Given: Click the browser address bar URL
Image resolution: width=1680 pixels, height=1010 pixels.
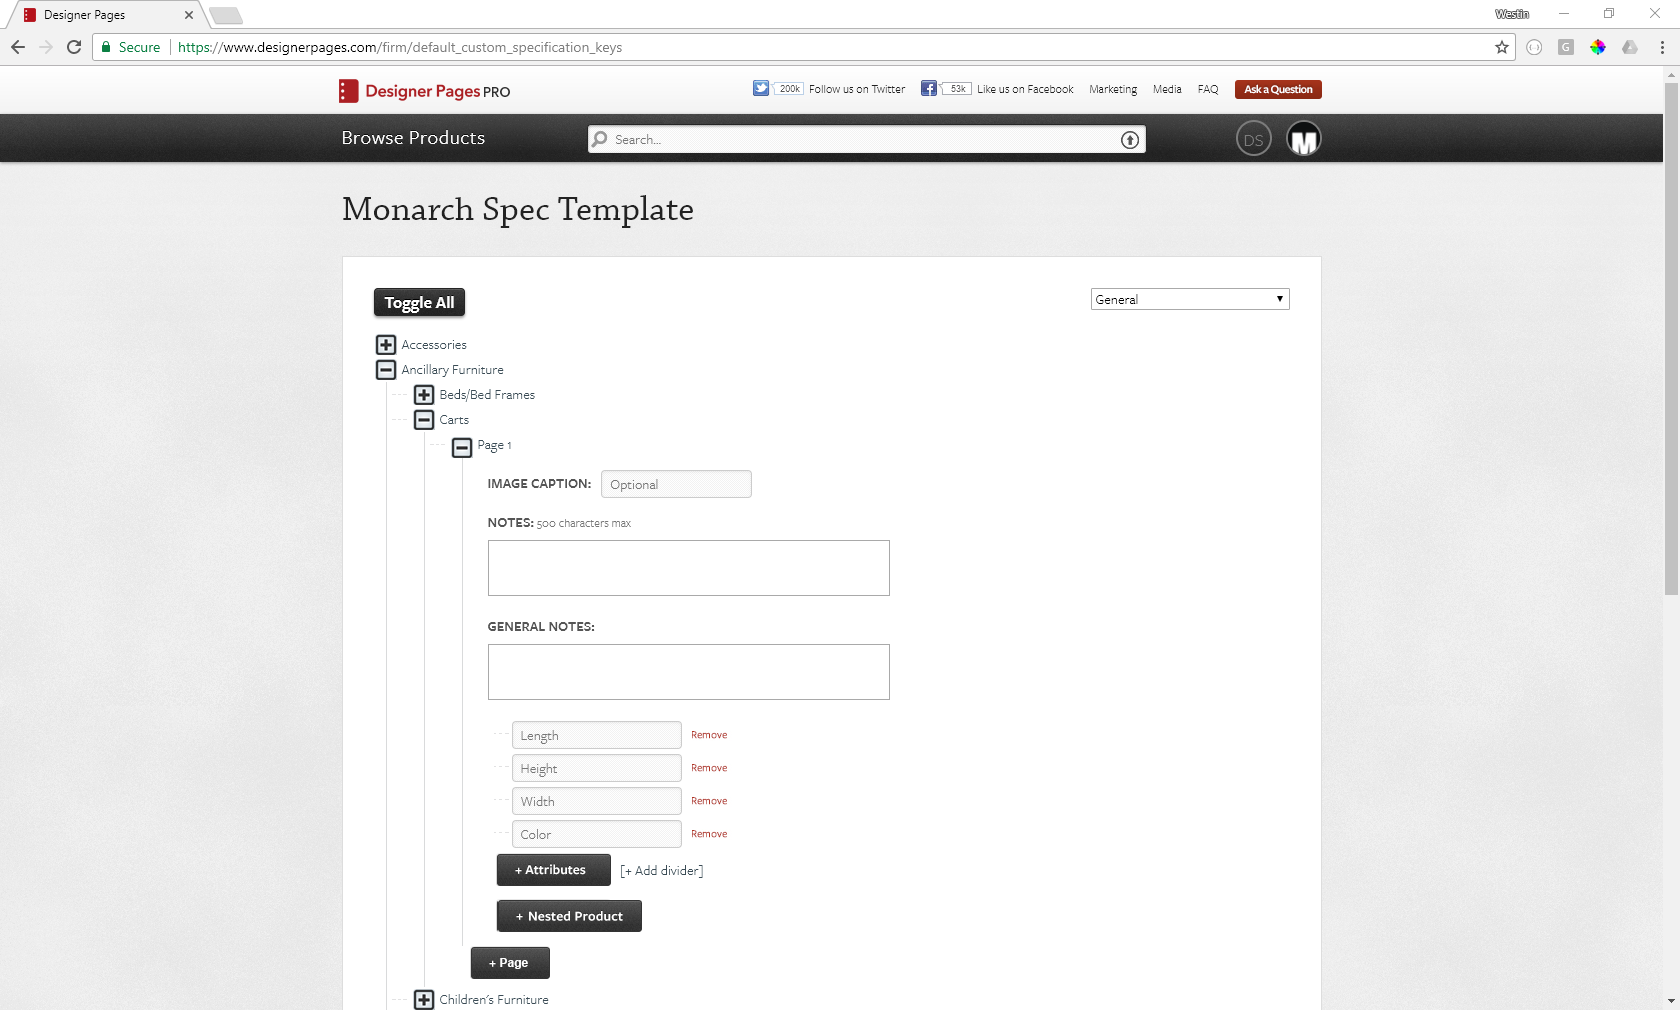Looking at the screenshot, I should click(x=400, y=47).
